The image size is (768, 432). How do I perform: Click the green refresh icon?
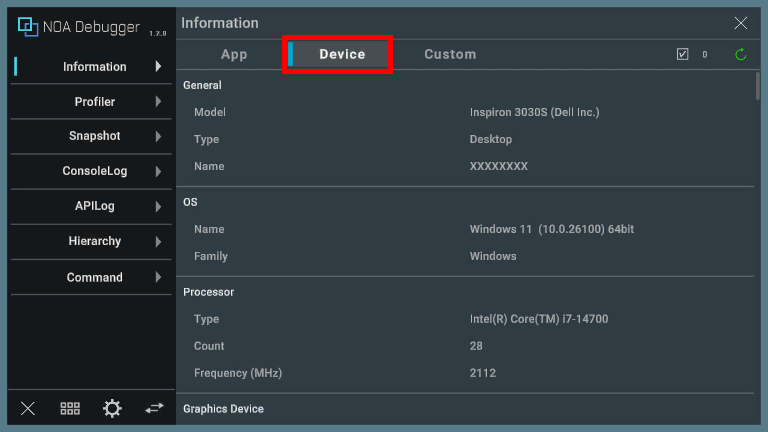[x=741, y=55]
